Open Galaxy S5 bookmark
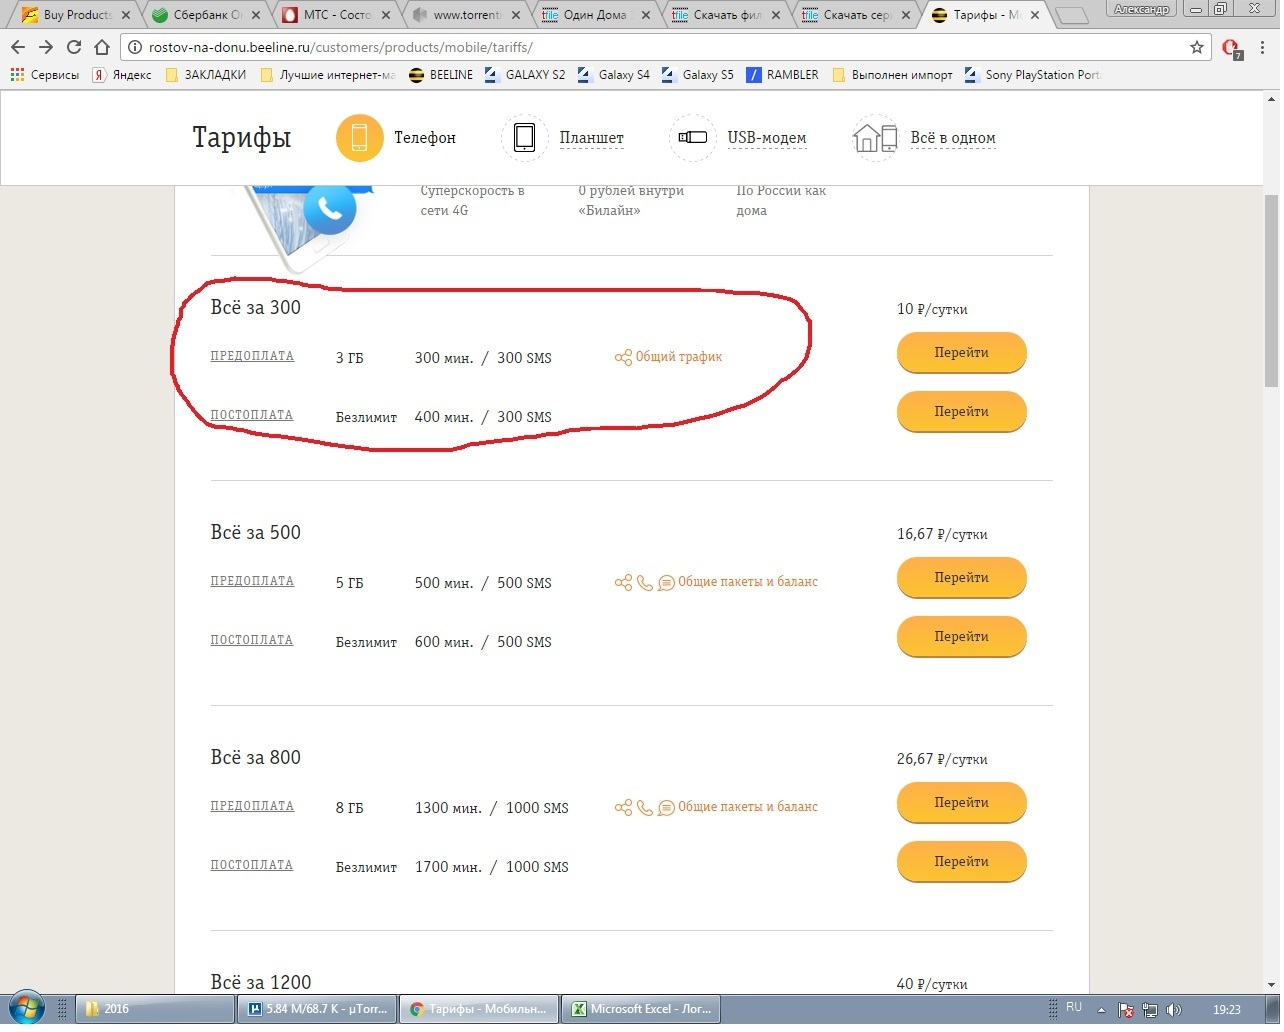 point(698,75)
